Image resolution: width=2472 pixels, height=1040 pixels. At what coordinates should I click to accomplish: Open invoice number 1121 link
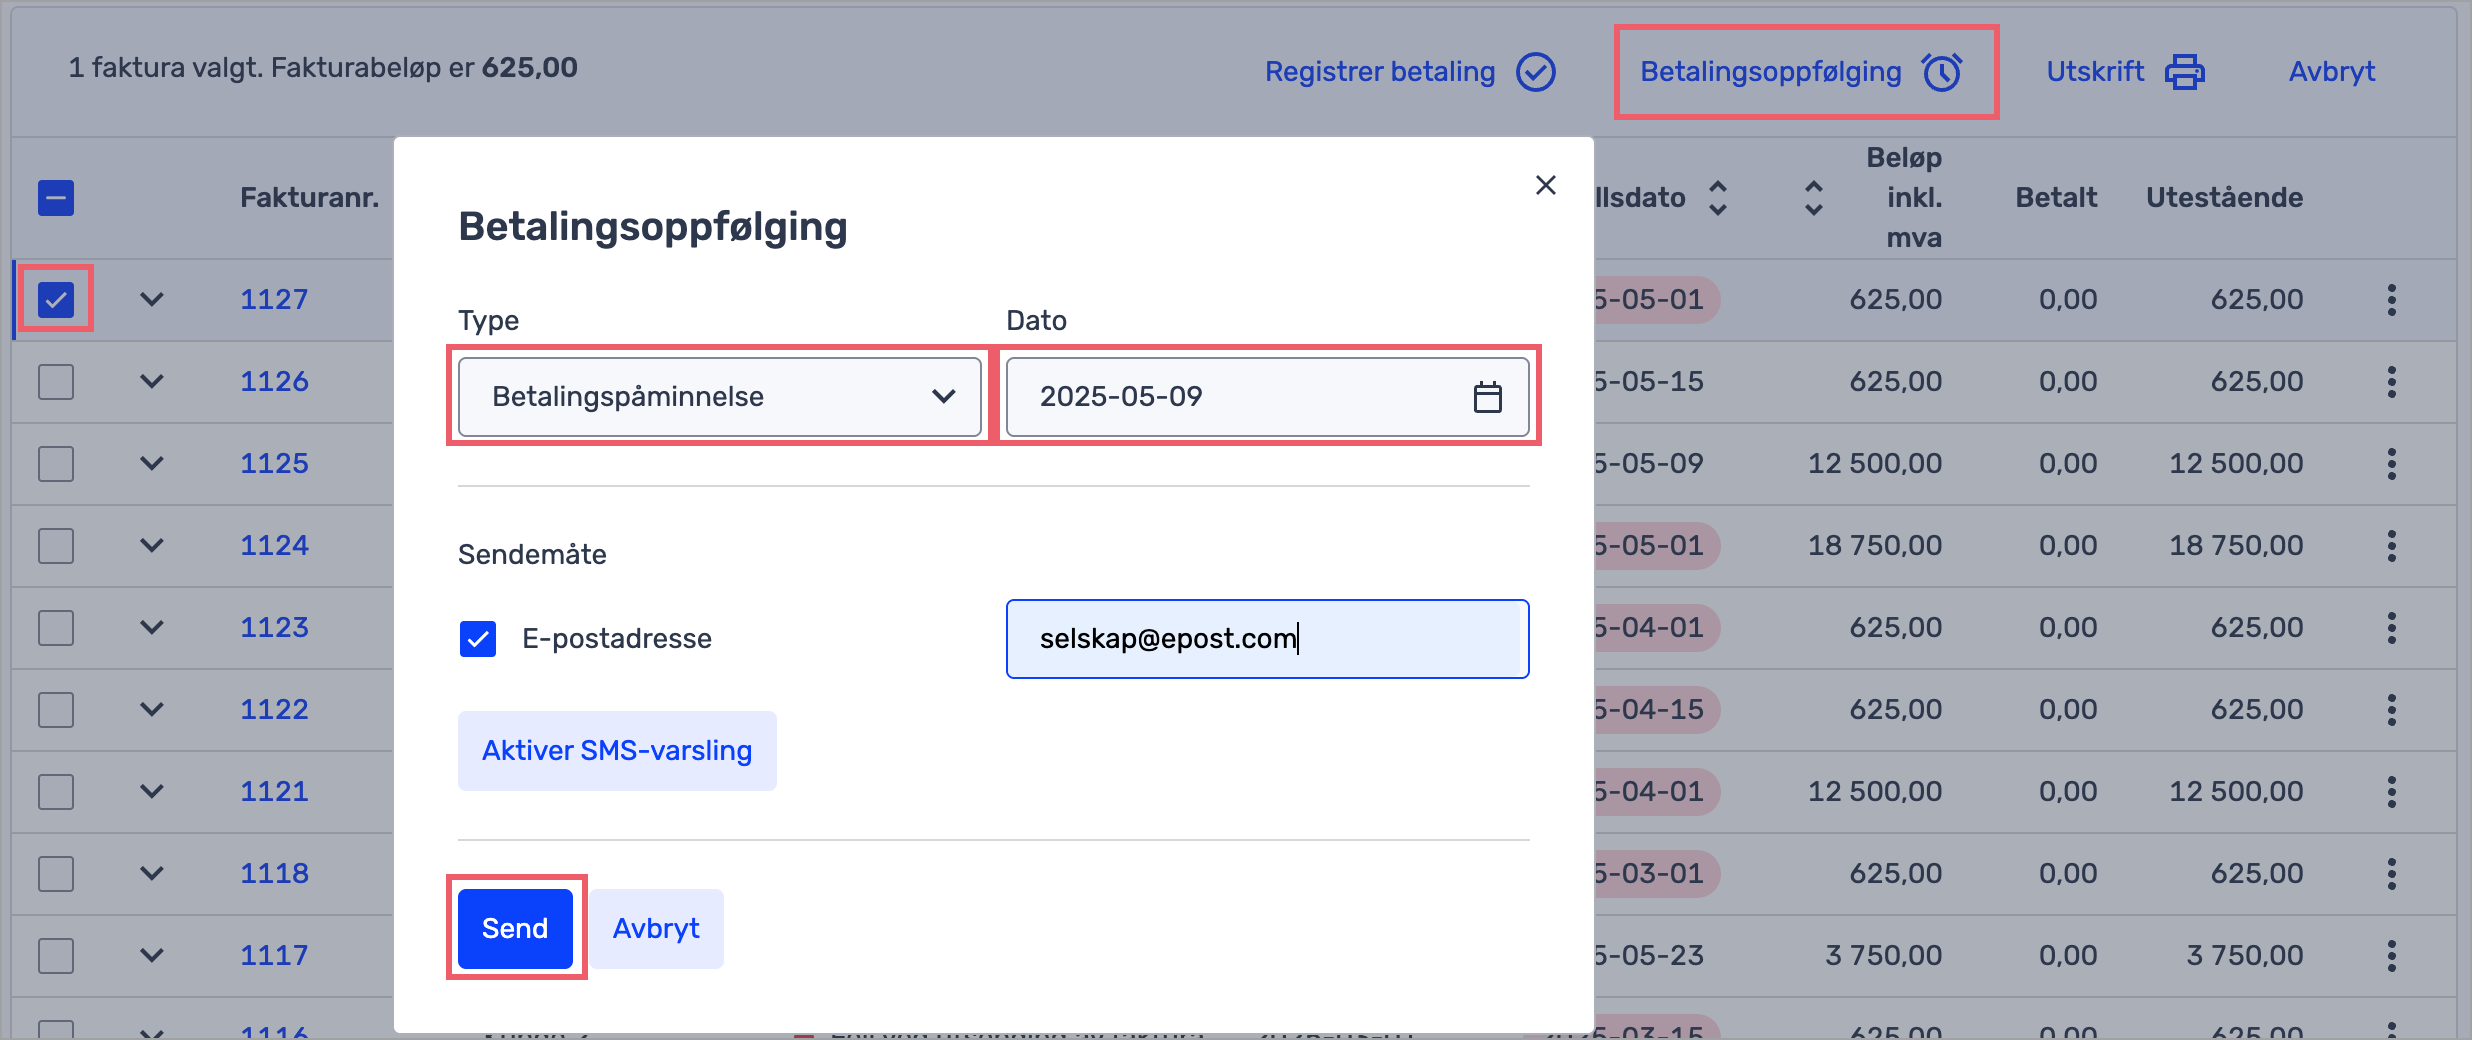click(274, 792)
